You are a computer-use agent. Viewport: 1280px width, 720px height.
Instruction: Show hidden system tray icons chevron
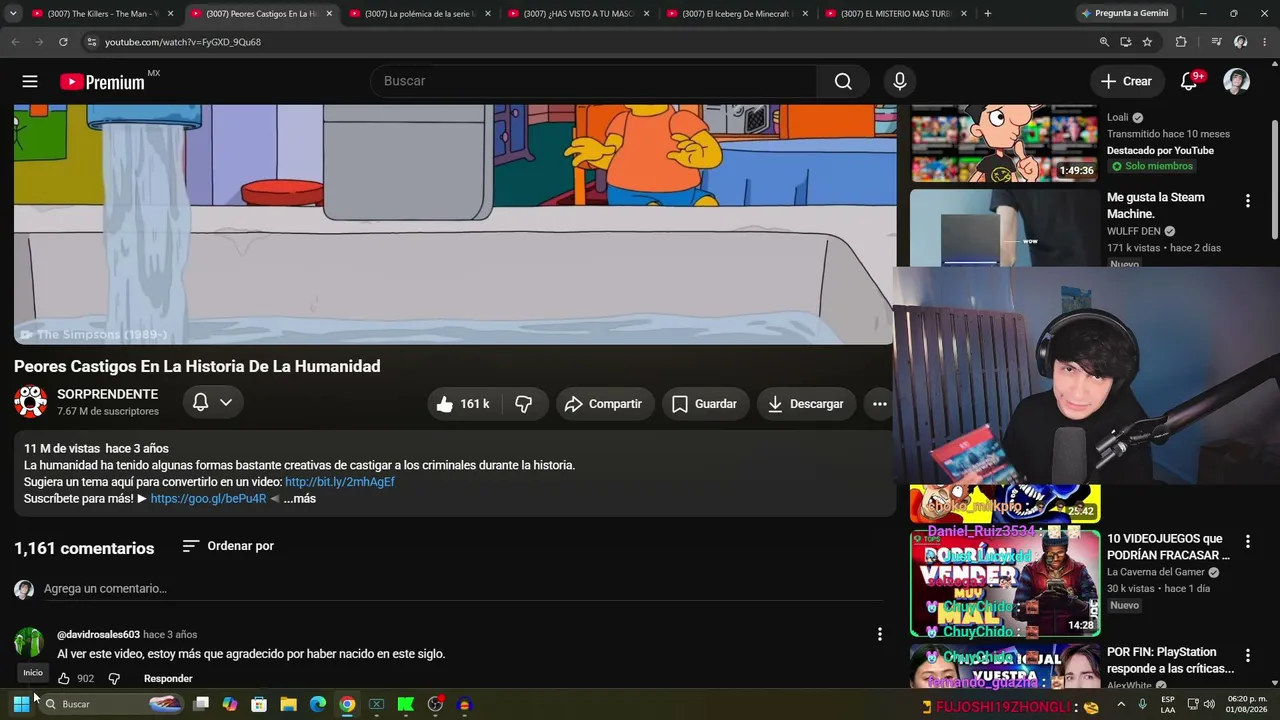[x=1120, y=704]
